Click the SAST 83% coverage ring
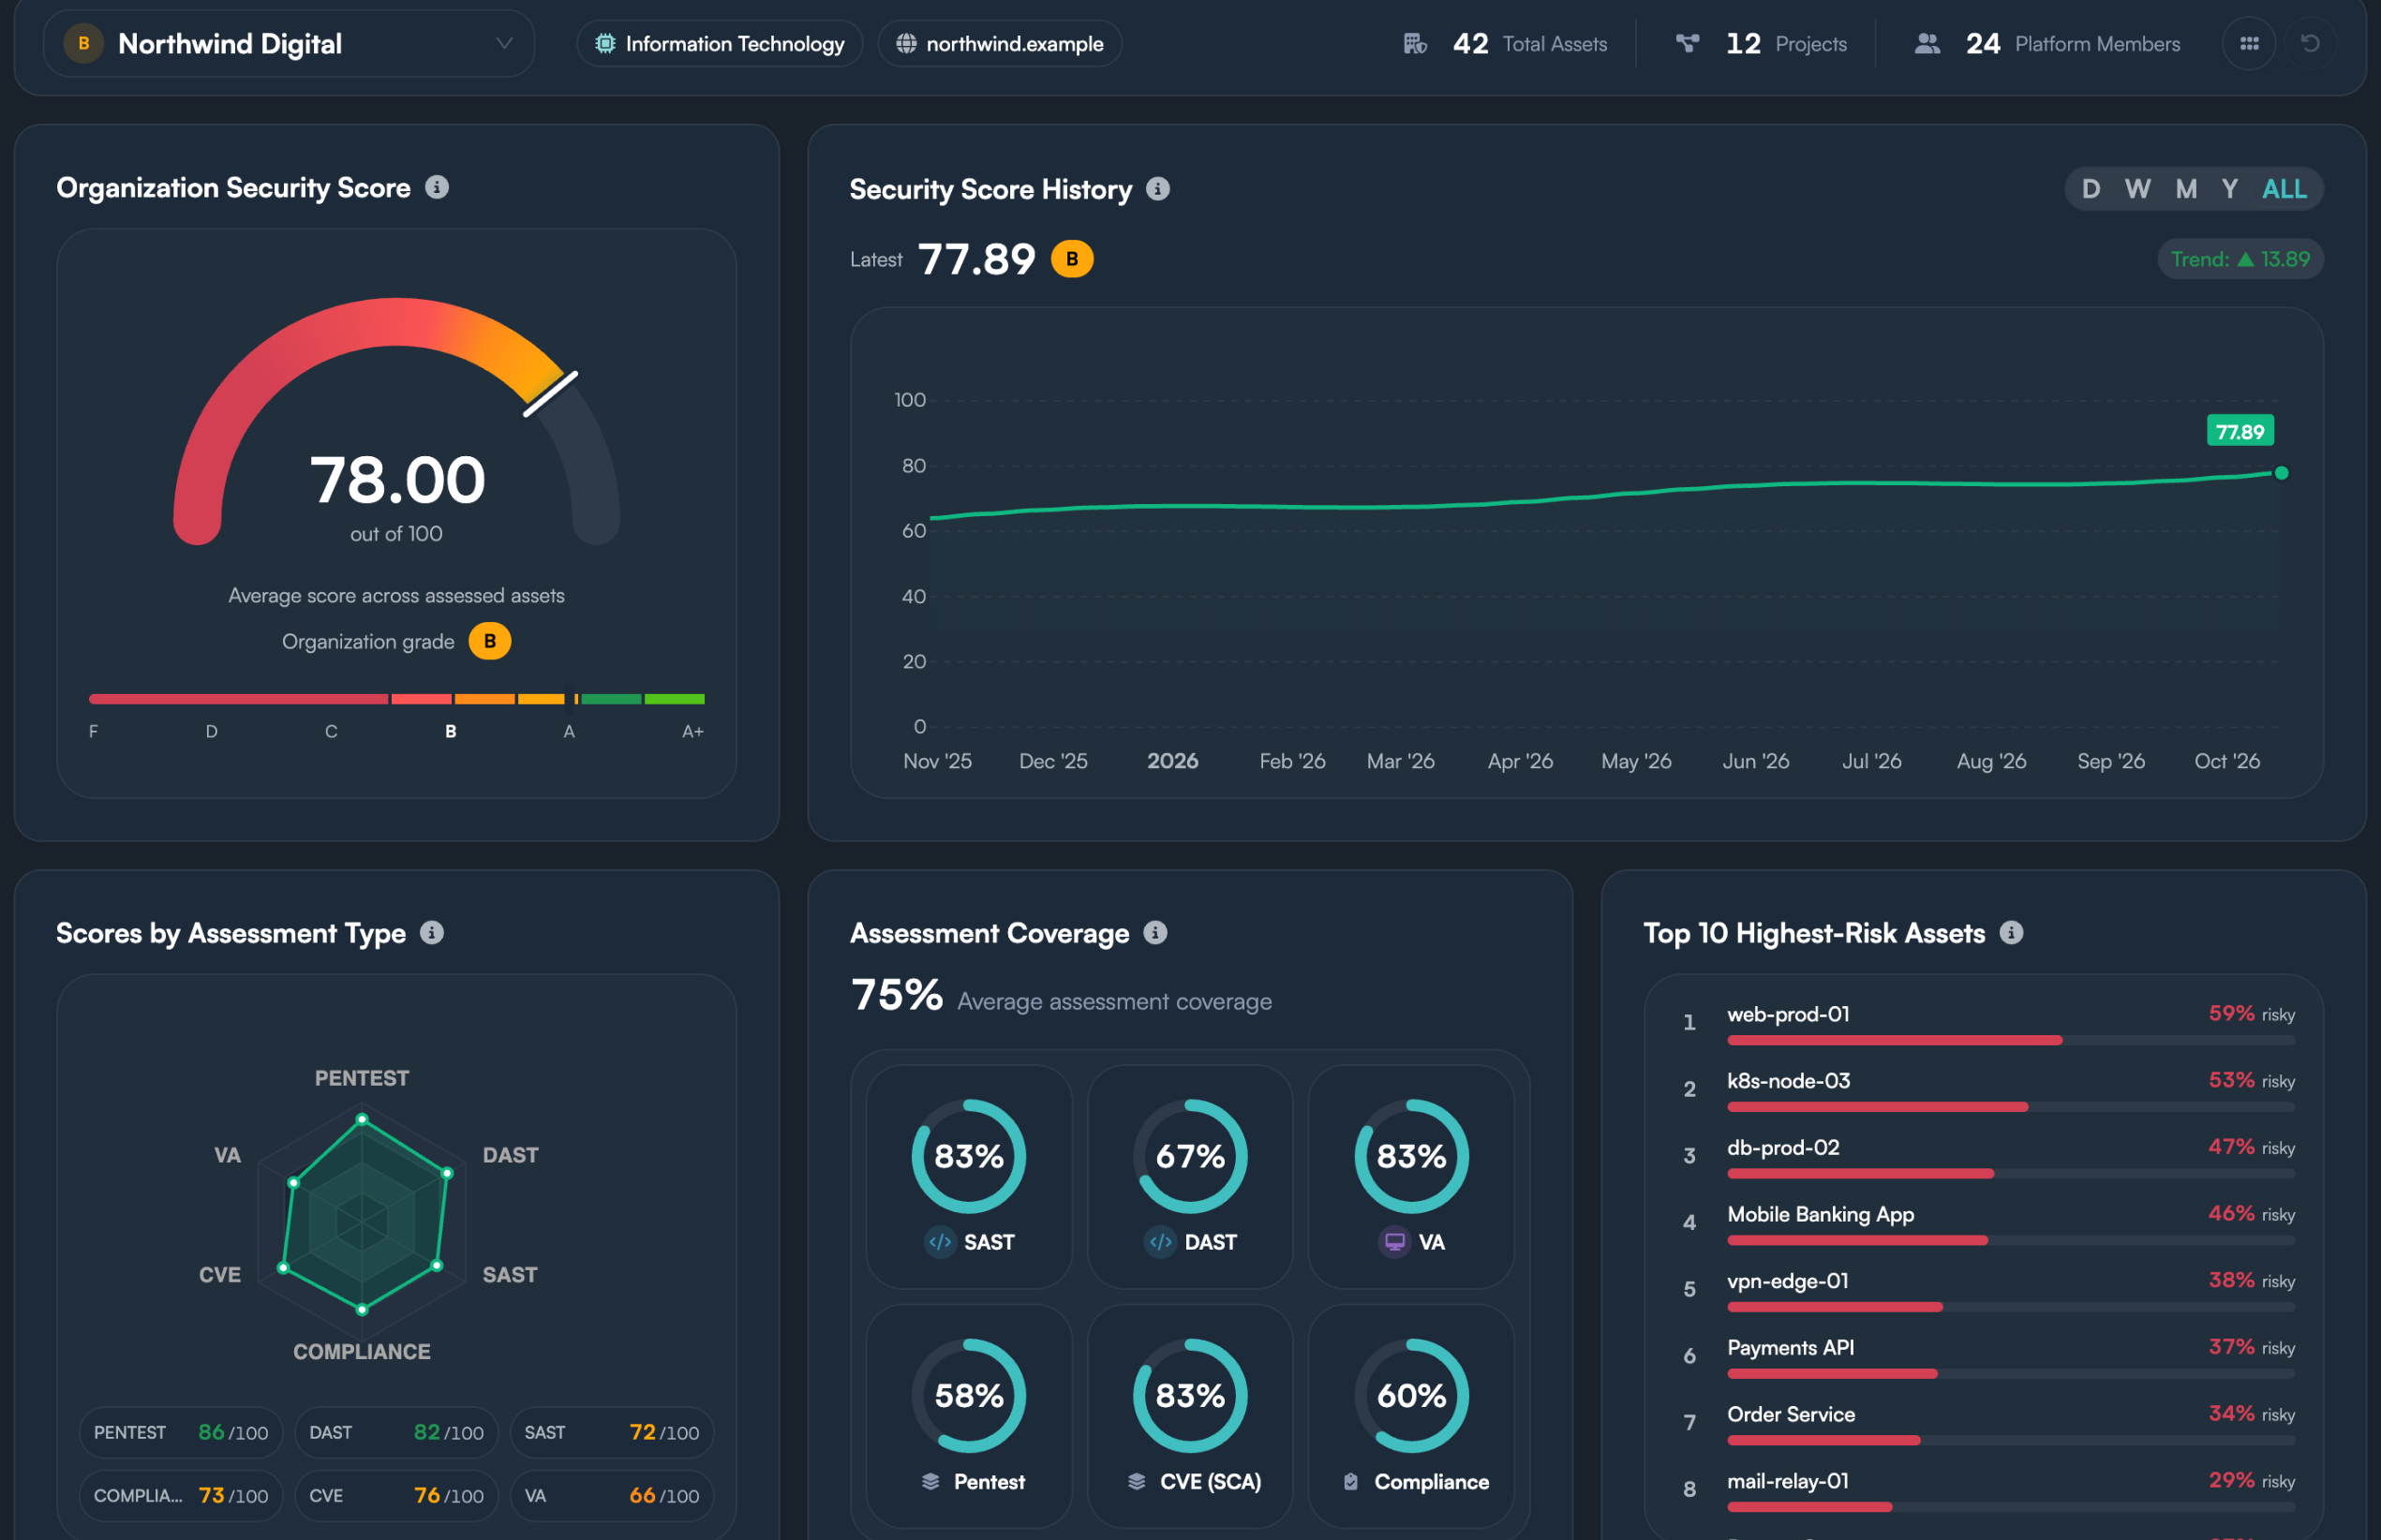Screen dimensions: 2381x1540 point(968,1156)
